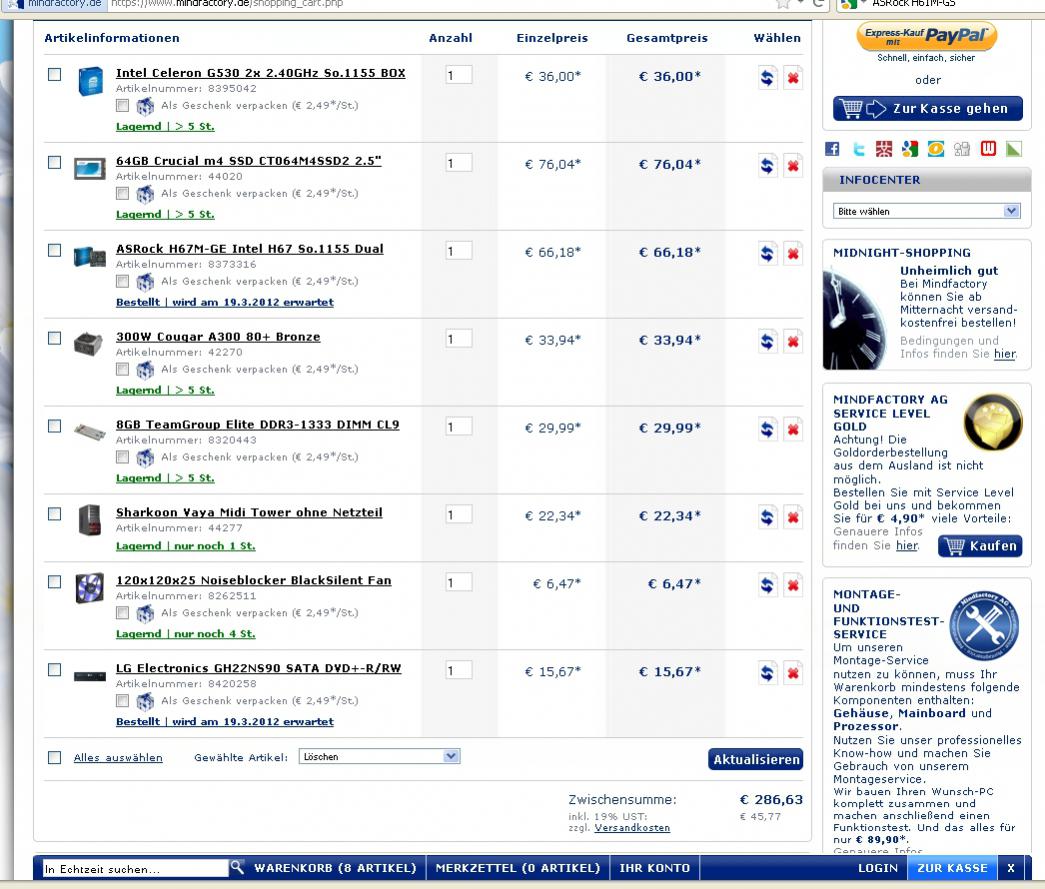
Task: Close the bottom bar with X
Action: 1011,868
